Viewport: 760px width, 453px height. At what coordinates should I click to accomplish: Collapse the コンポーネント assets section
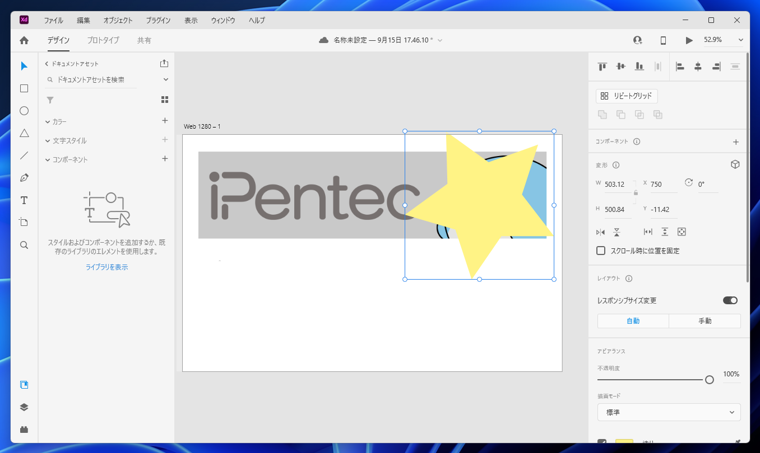point(48,159)
